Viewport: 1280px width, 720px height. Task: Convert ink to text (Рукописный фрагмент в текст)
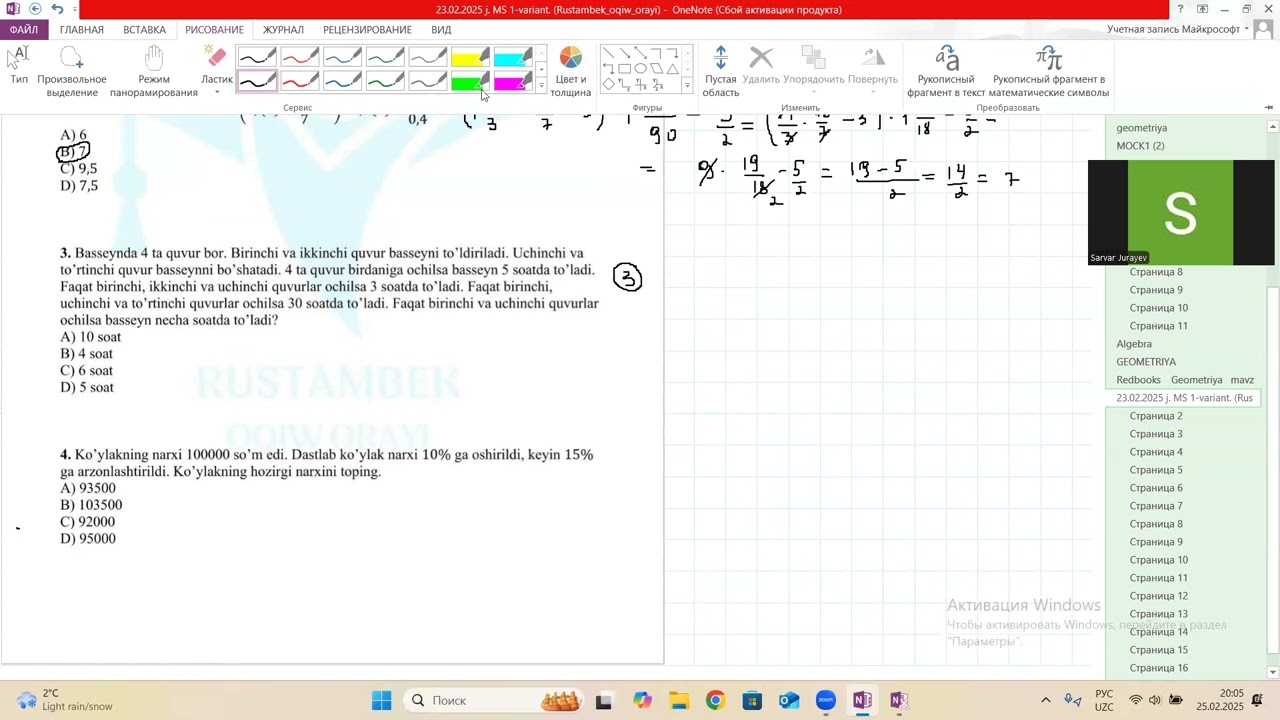[946, 71]
